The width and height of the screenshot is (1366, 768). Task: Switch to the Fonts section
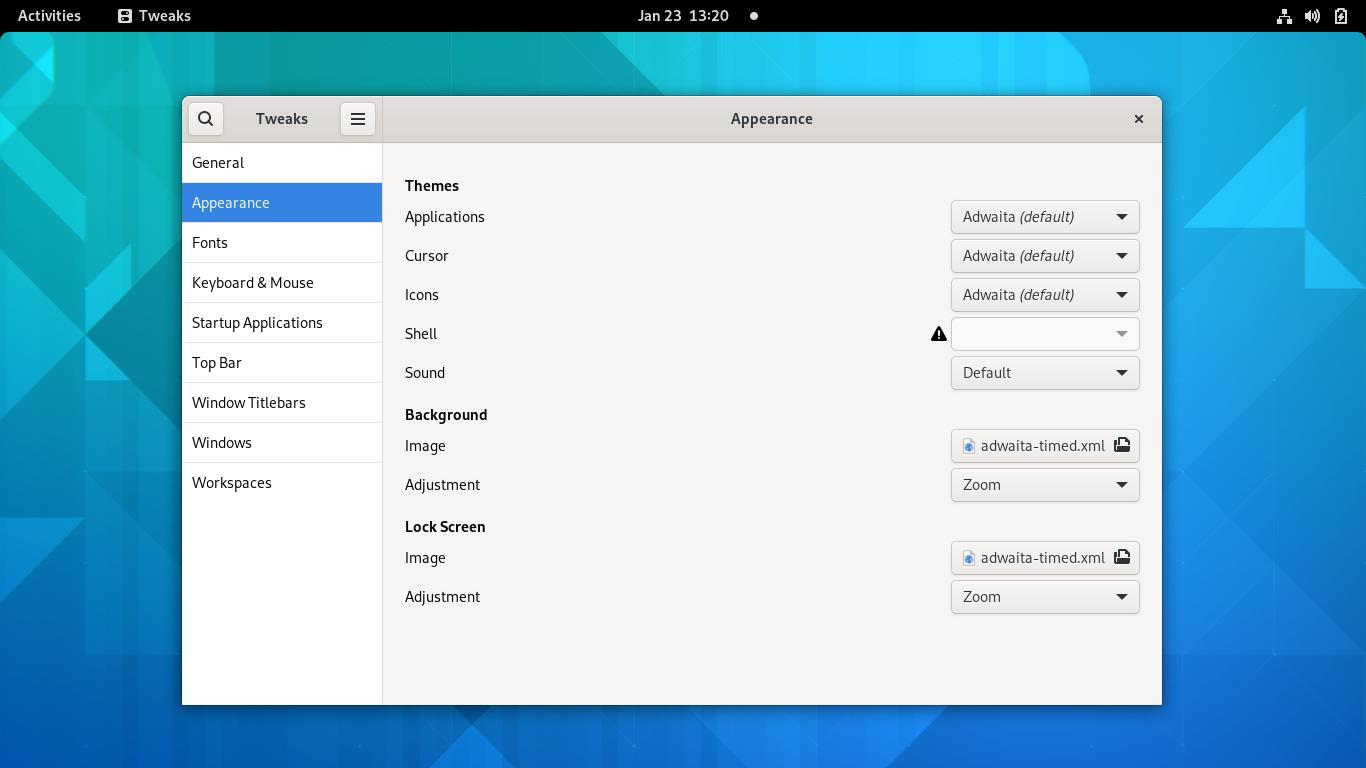[210, 243]
